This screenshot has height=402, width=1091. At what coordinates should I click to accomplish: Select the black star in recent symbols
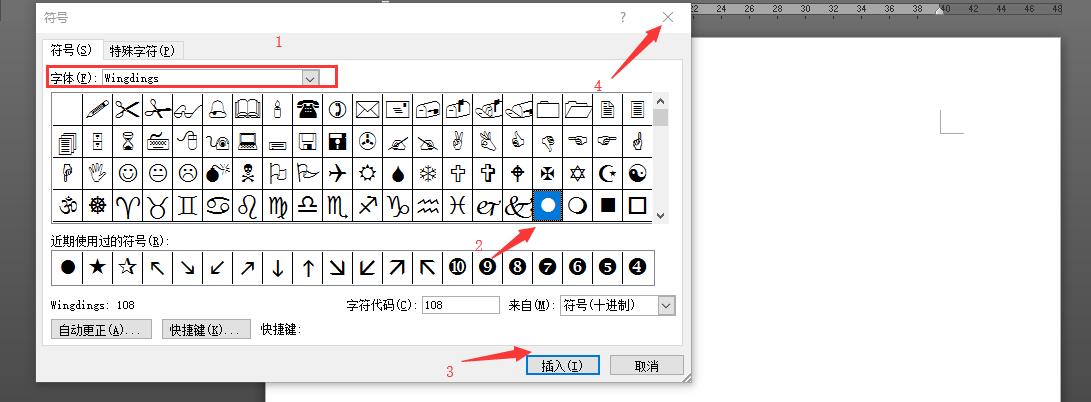[x=97, y=267]
